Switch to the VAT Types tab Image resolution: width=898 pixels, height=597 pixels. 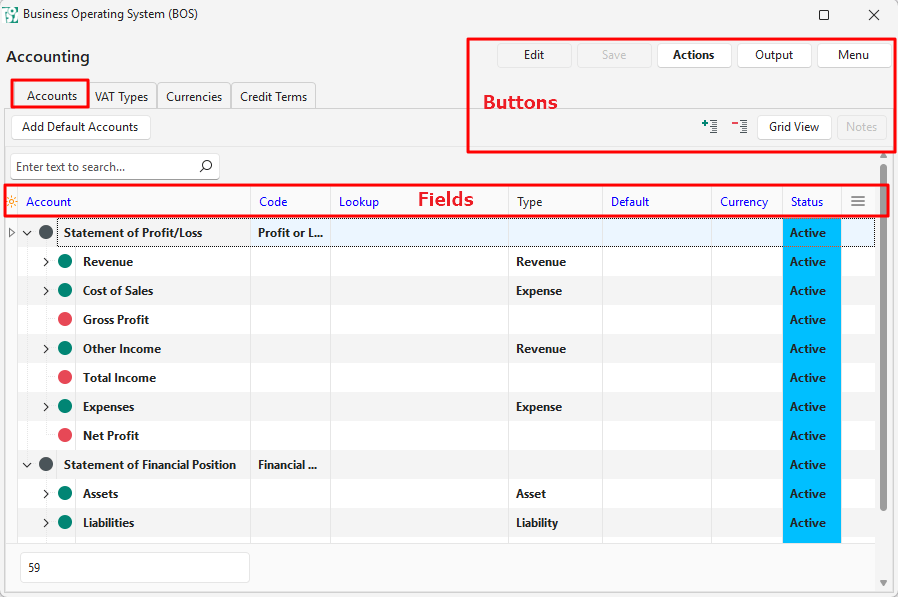coord(121,97)
